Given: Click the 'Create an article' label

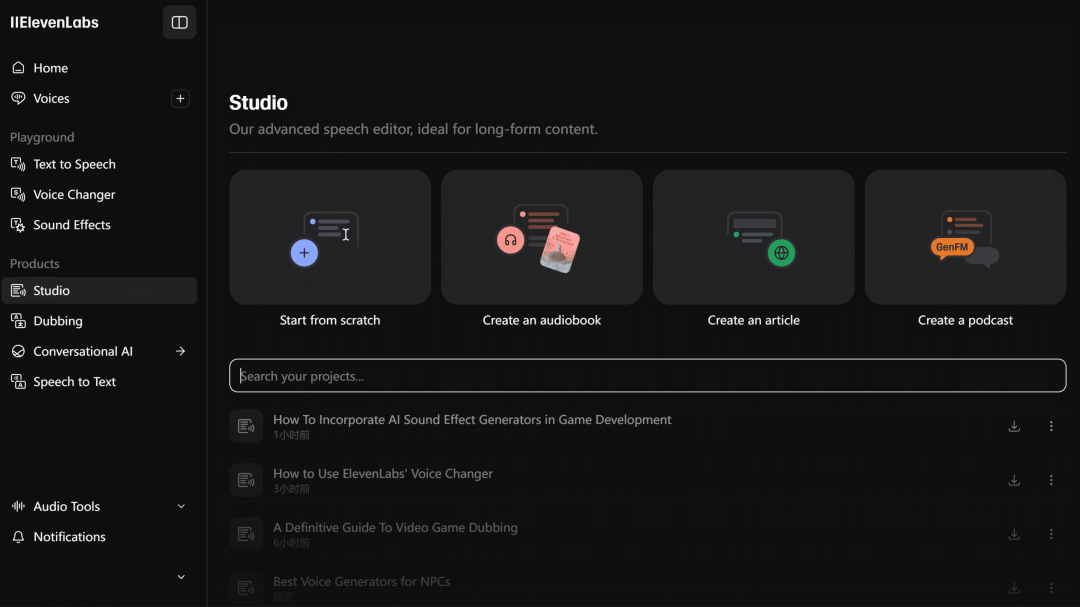Looking at the screenshot, I should click(x=754, y=320).
